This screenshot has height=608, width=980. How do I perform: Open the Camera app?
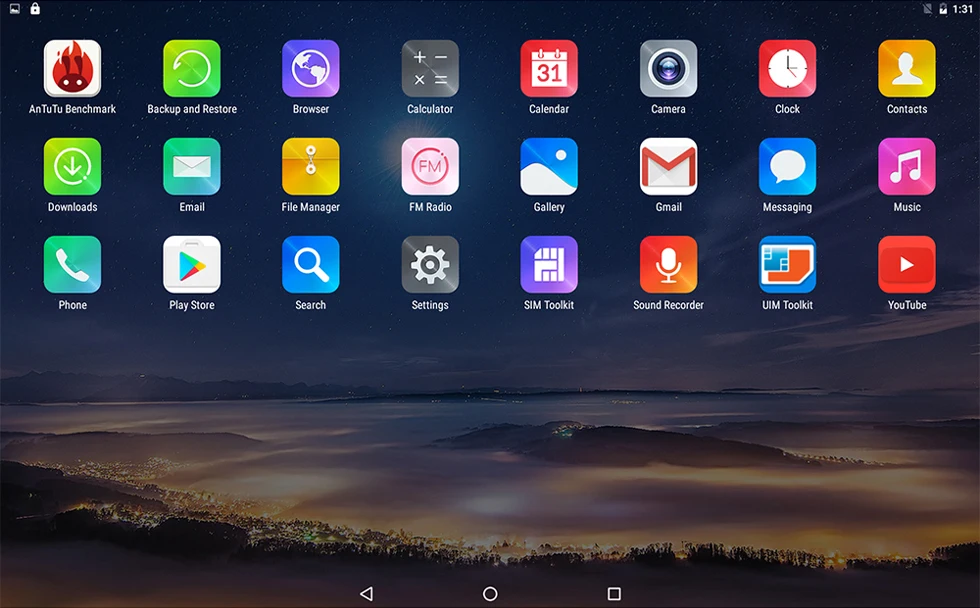[x=668, y=69]
